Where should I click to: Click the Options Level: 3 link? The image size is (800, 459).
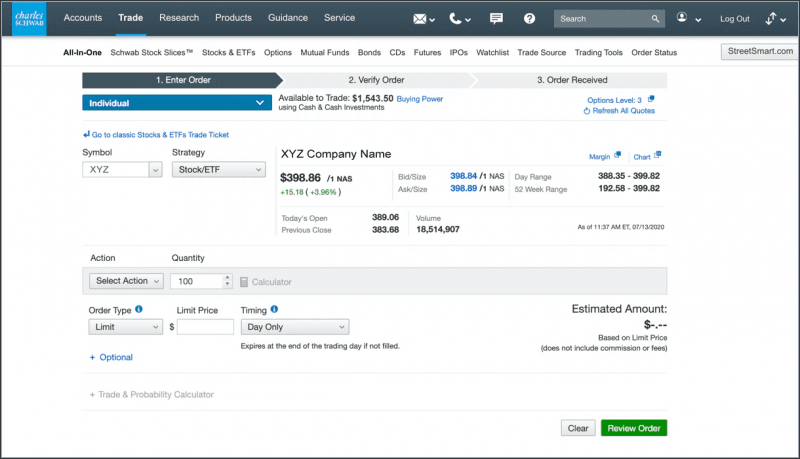coord(614,100)
